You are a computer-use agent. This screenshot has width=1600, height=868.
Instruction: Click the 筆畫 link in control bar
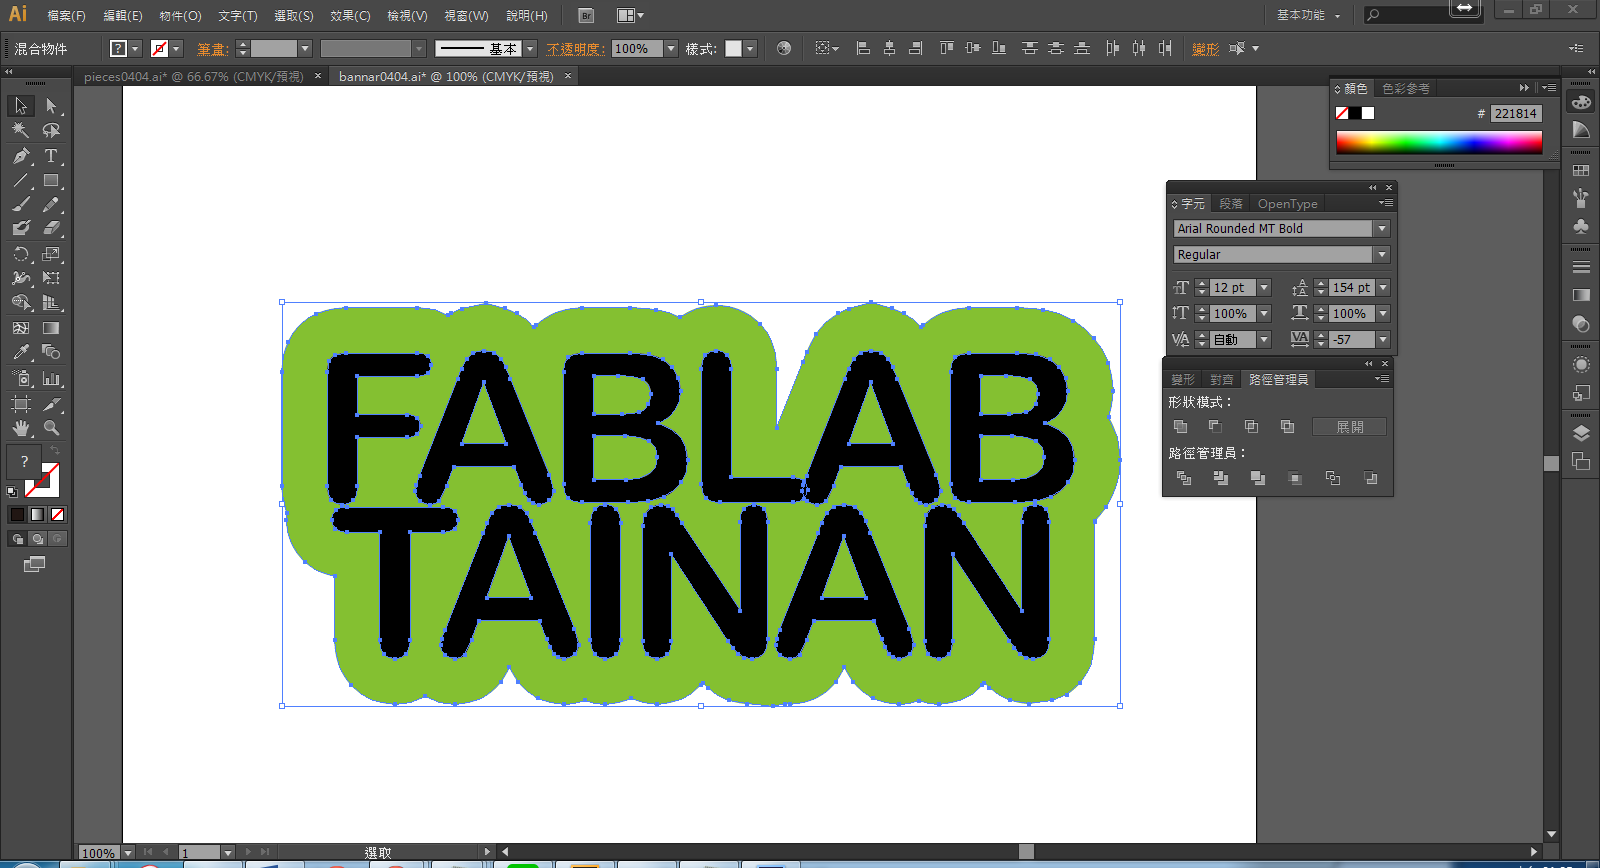pos(211,48)
